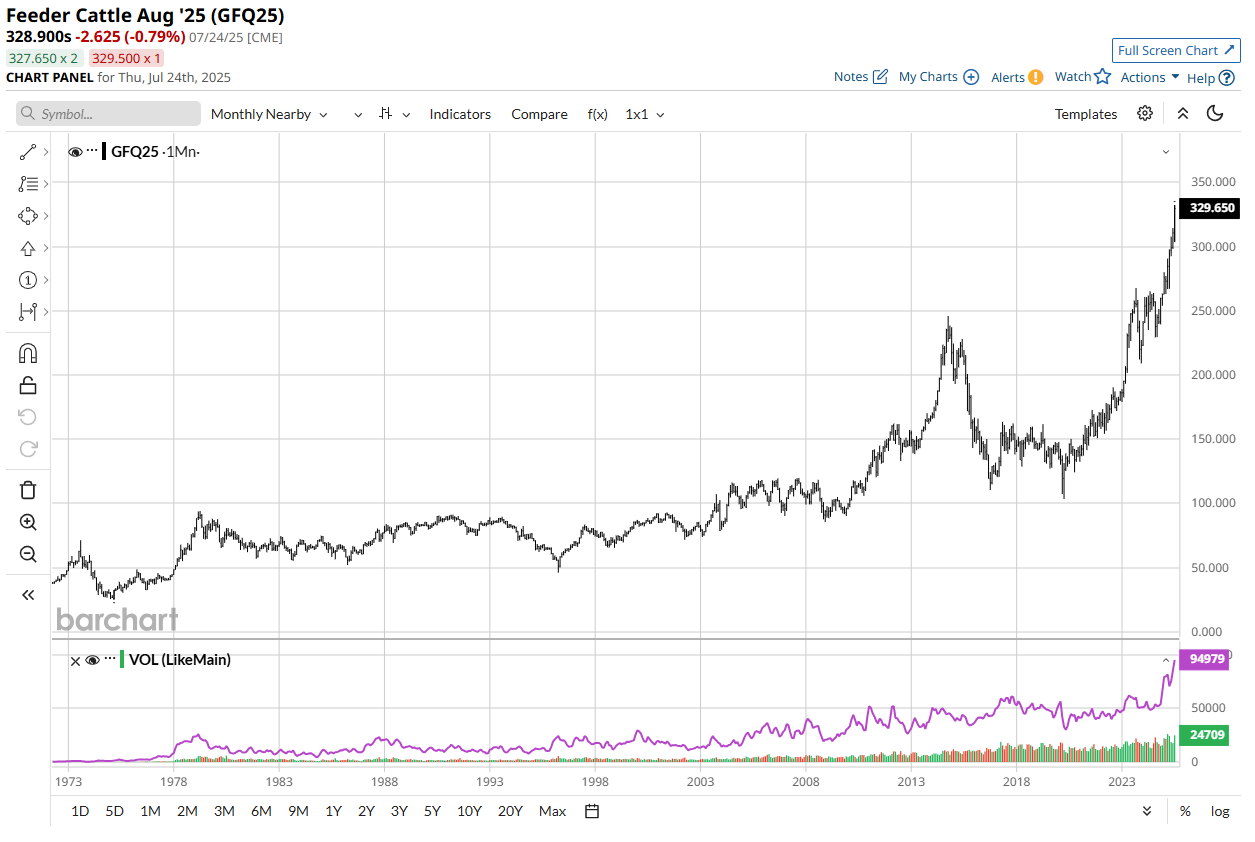
Task: Open the Monthly Nearby period dropdown
Action: pyautogui.click(x=269, y=114)
